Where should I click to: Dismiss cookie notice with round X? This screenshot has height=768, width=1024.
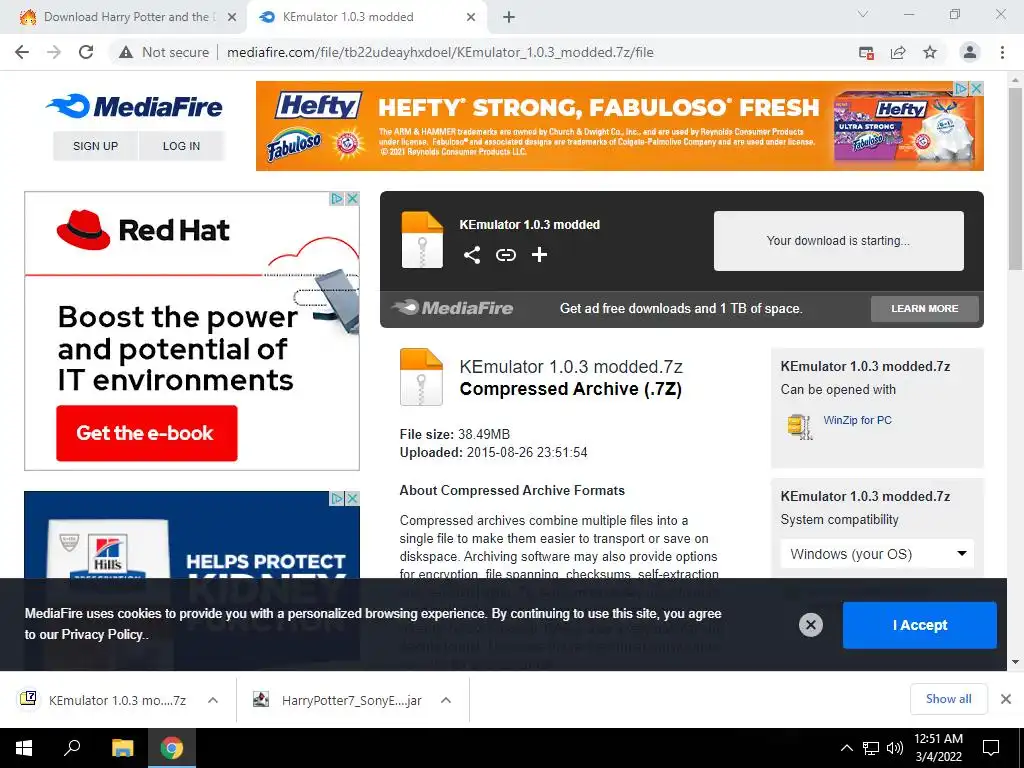(x=810, y=625)
